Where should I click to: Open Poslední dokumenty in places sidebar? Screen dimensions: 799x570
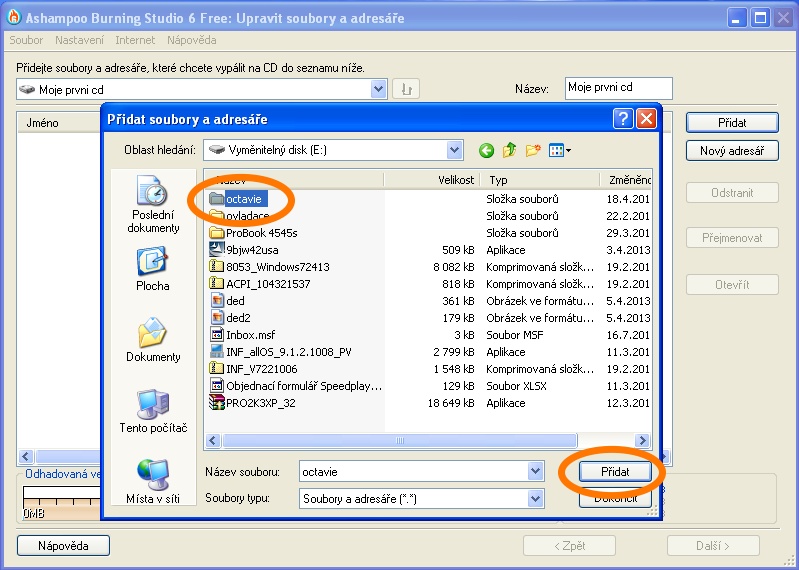tap(153, 204)
